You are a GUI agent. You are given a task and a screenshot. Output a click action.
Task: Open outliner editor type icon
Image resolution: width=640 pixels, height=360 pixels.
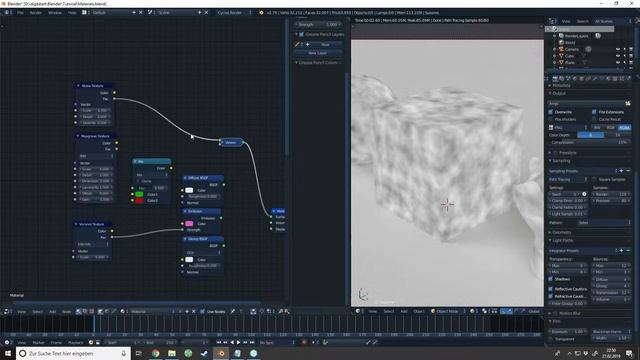[552, 21]
